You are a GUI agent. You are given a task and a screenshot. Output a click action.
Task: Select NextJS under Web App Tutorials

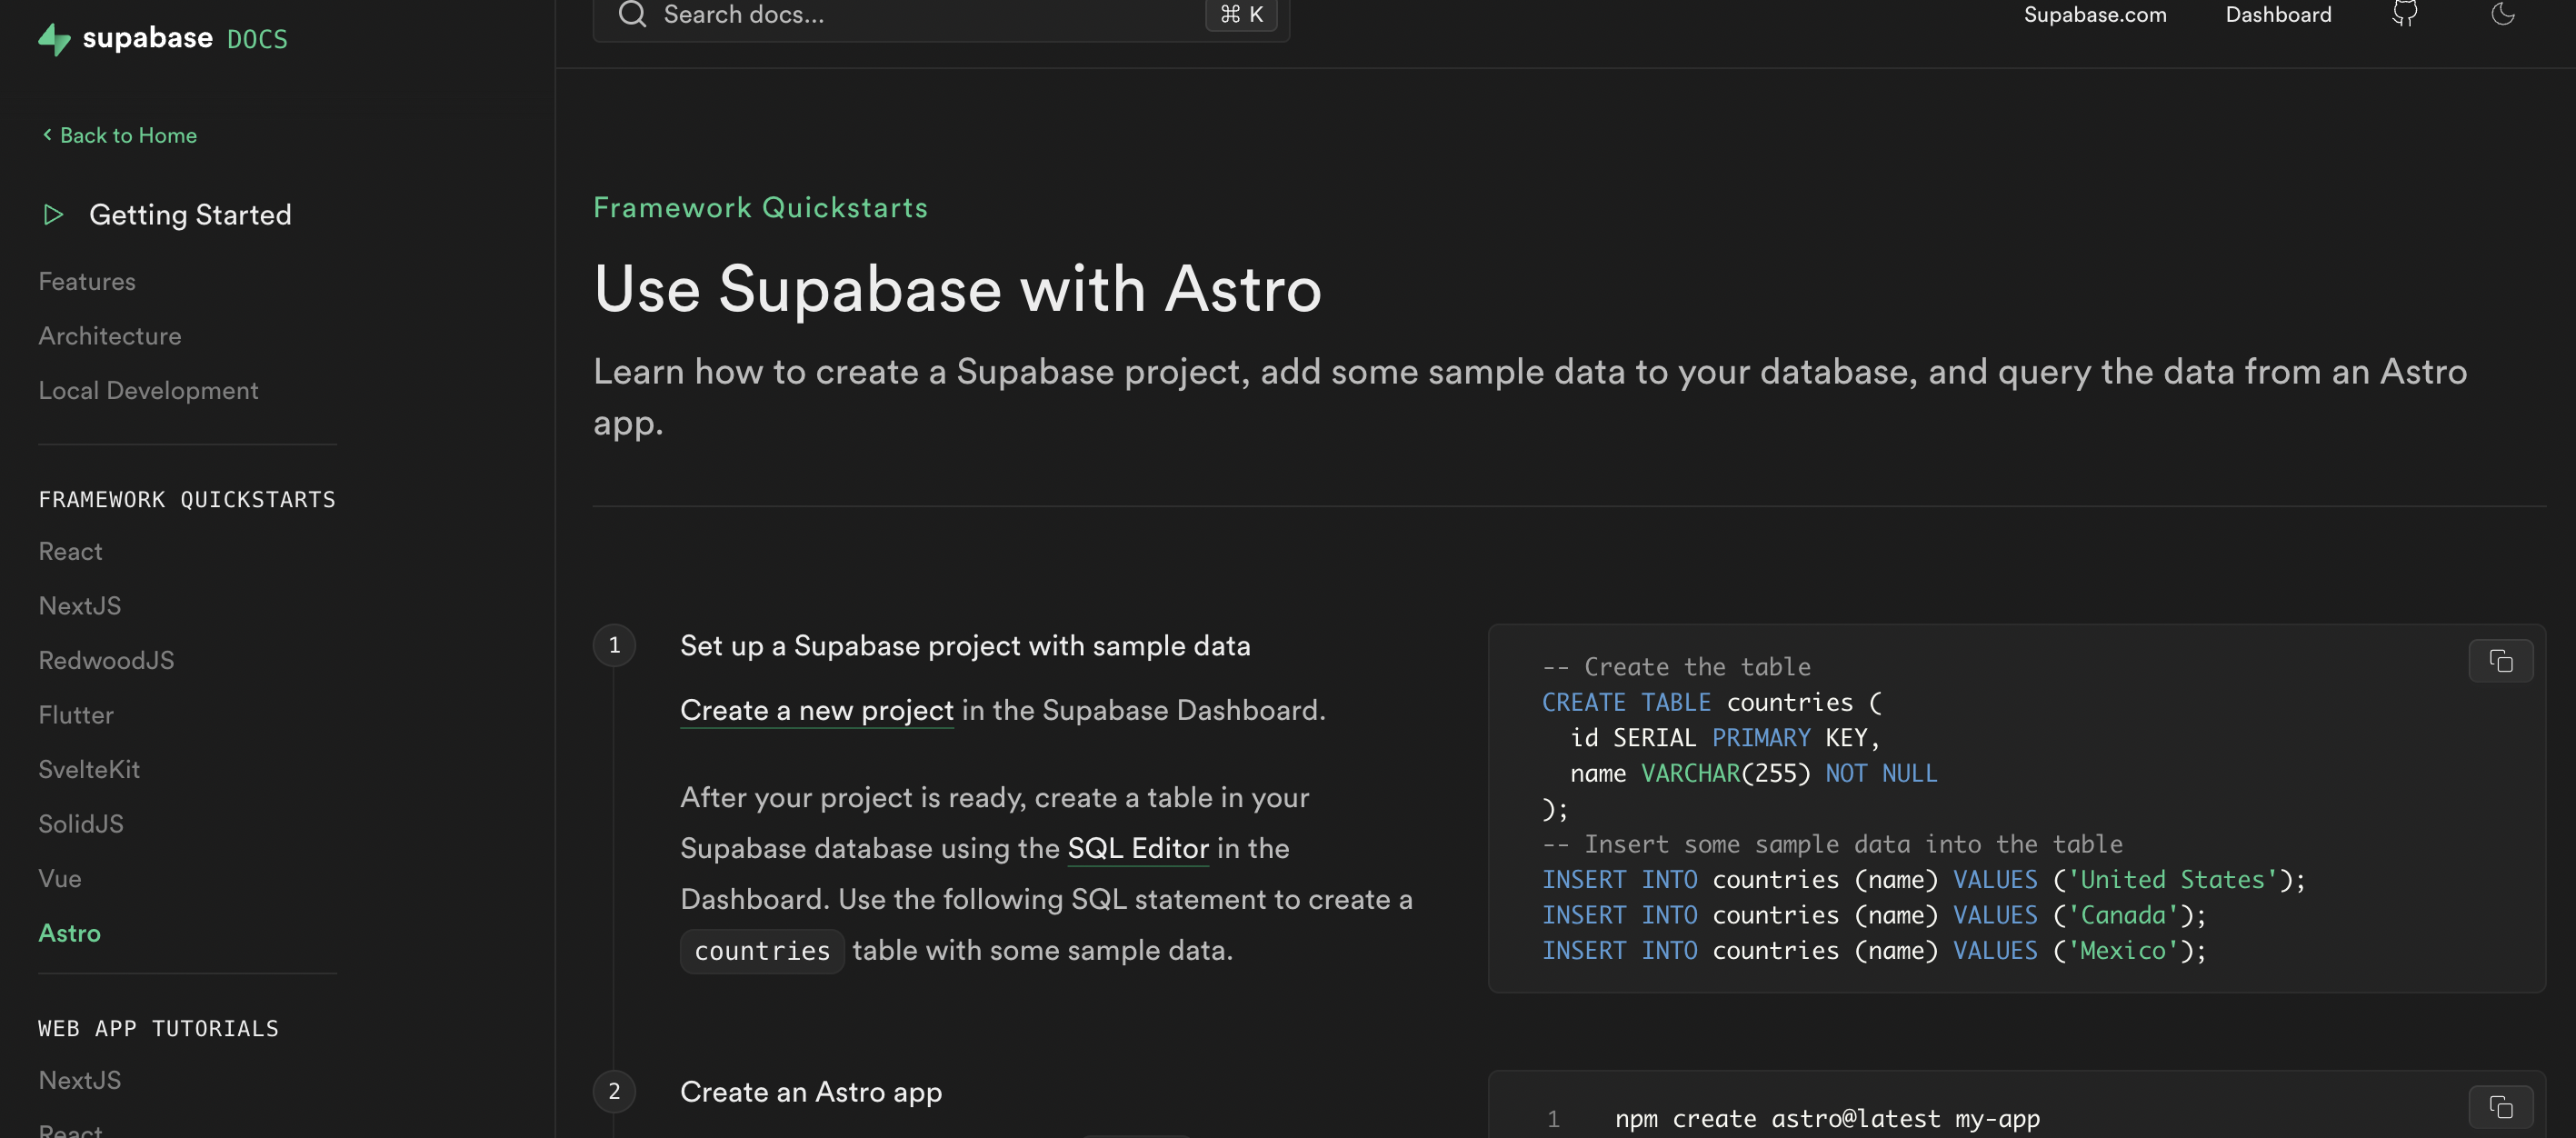[80, 1080]
